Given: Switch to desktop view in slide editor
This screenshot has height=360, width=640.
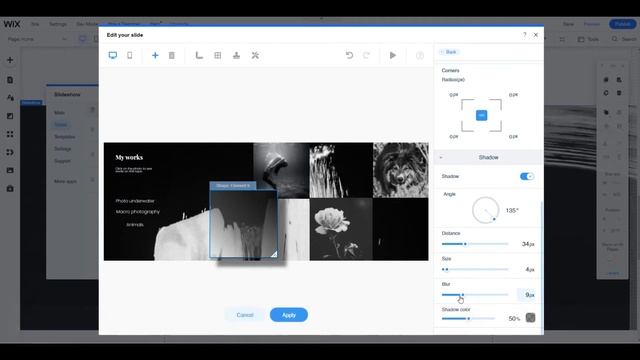Looking at the screenshot, I should coord(113,55).
